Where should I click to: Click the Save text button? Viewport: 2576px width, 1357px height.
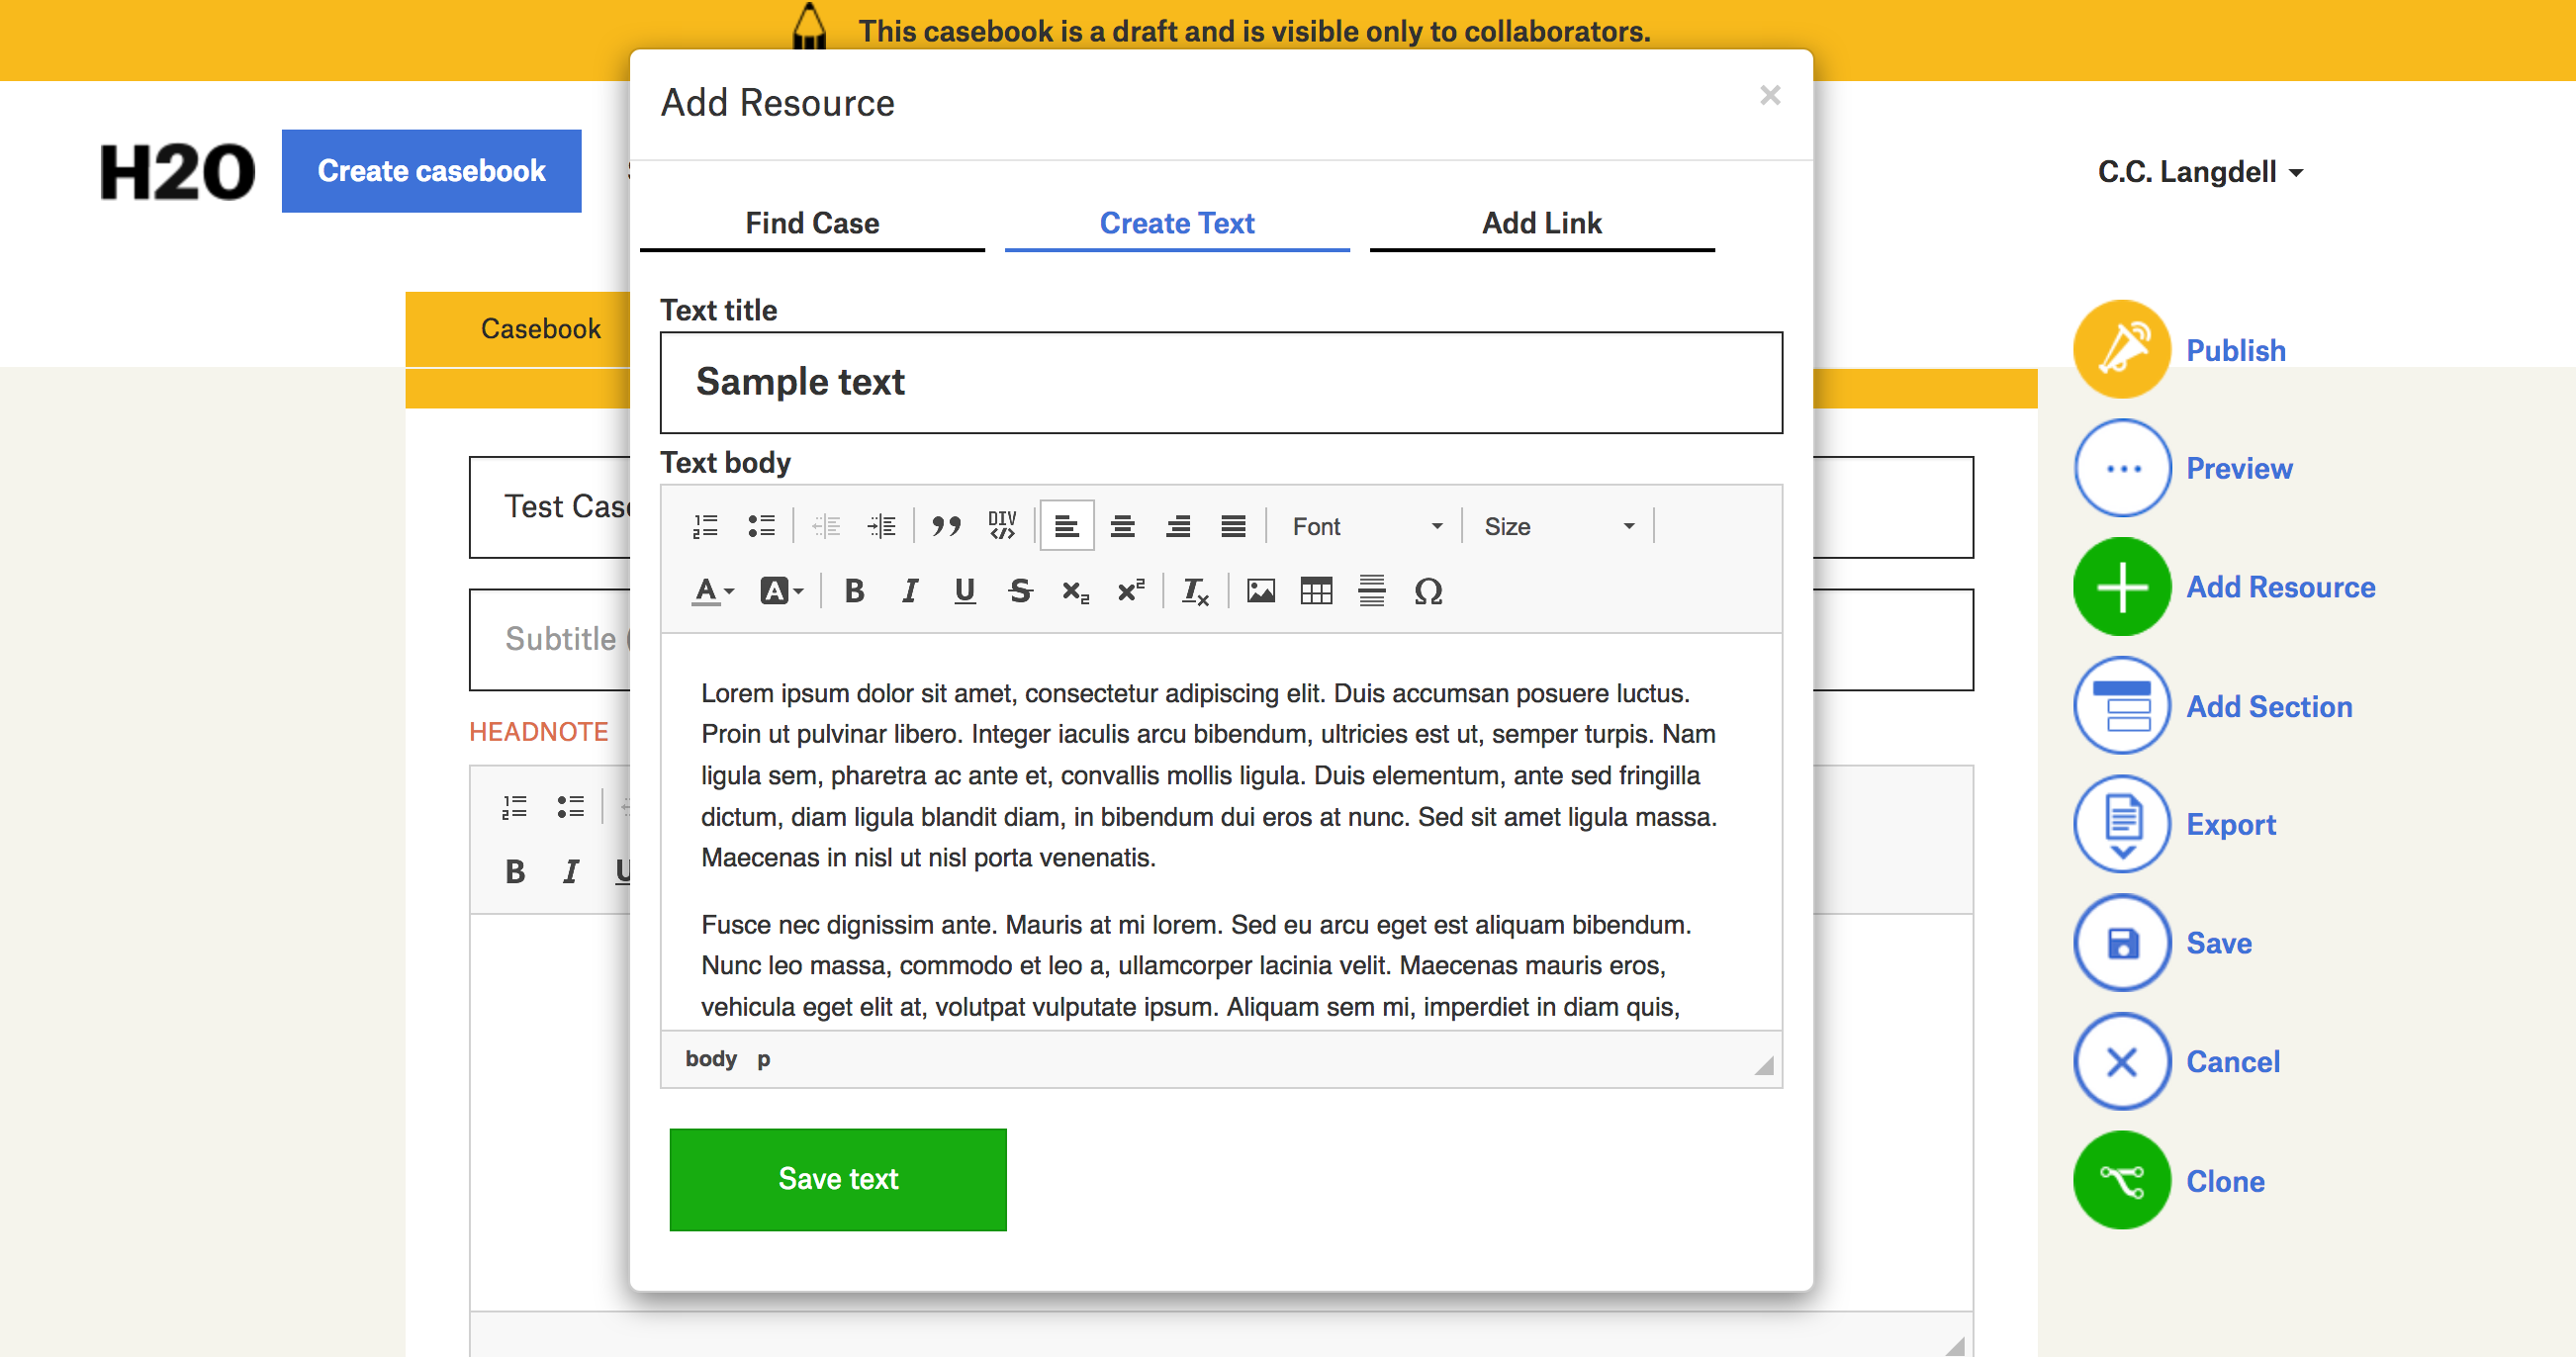[838, 1179]
